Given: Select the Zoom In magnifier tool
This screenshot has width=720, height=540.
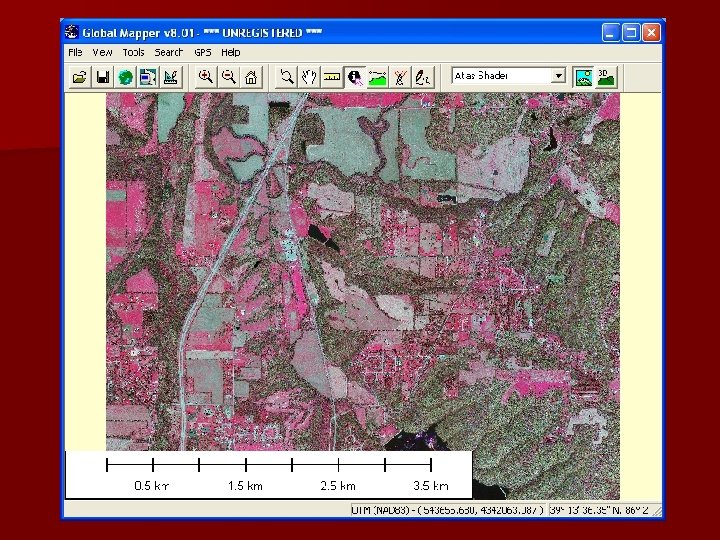Looking at the screenshot, I should point(205,76).
